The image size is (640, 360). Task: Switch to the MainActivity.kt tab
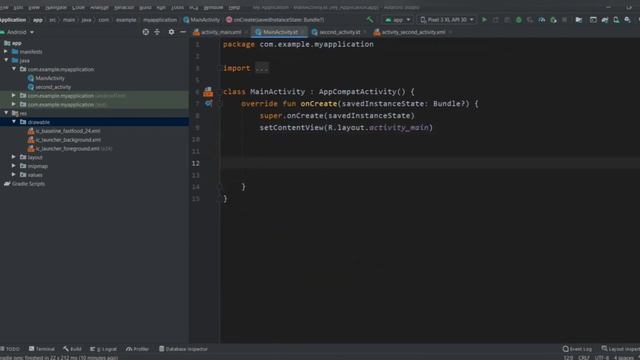click(x=280, y=32)
